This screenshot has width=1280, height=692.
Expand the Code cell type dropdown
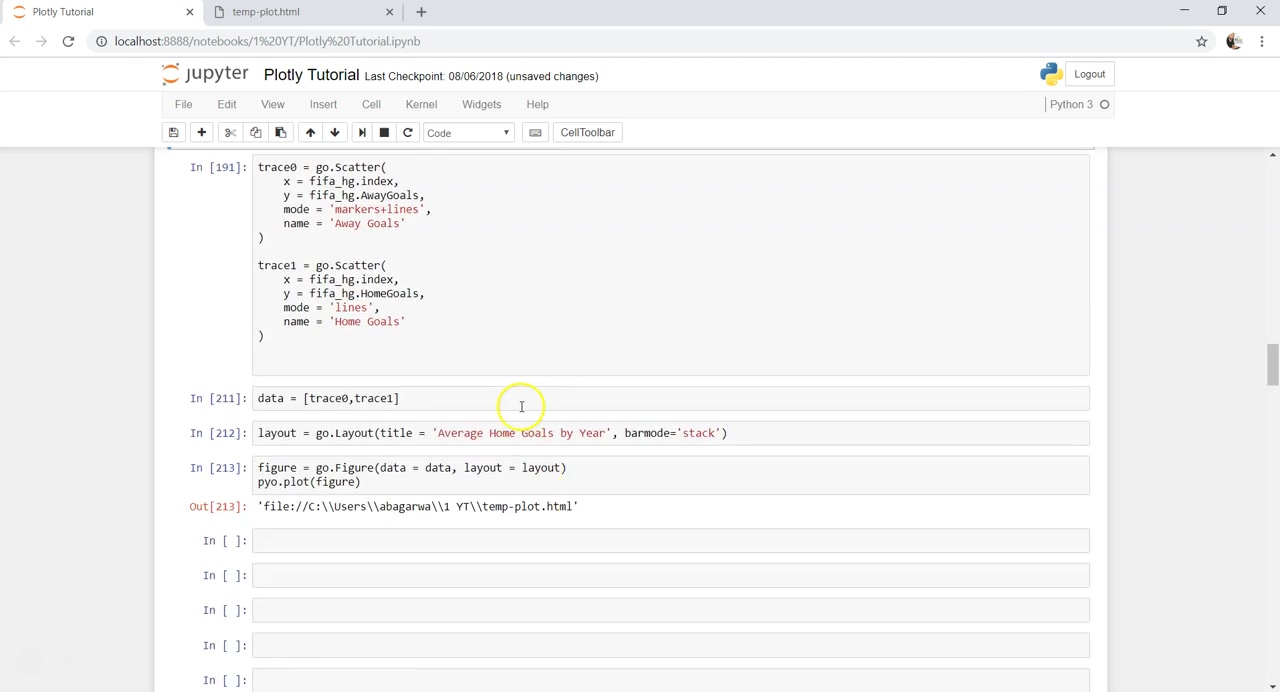point(468,133)
